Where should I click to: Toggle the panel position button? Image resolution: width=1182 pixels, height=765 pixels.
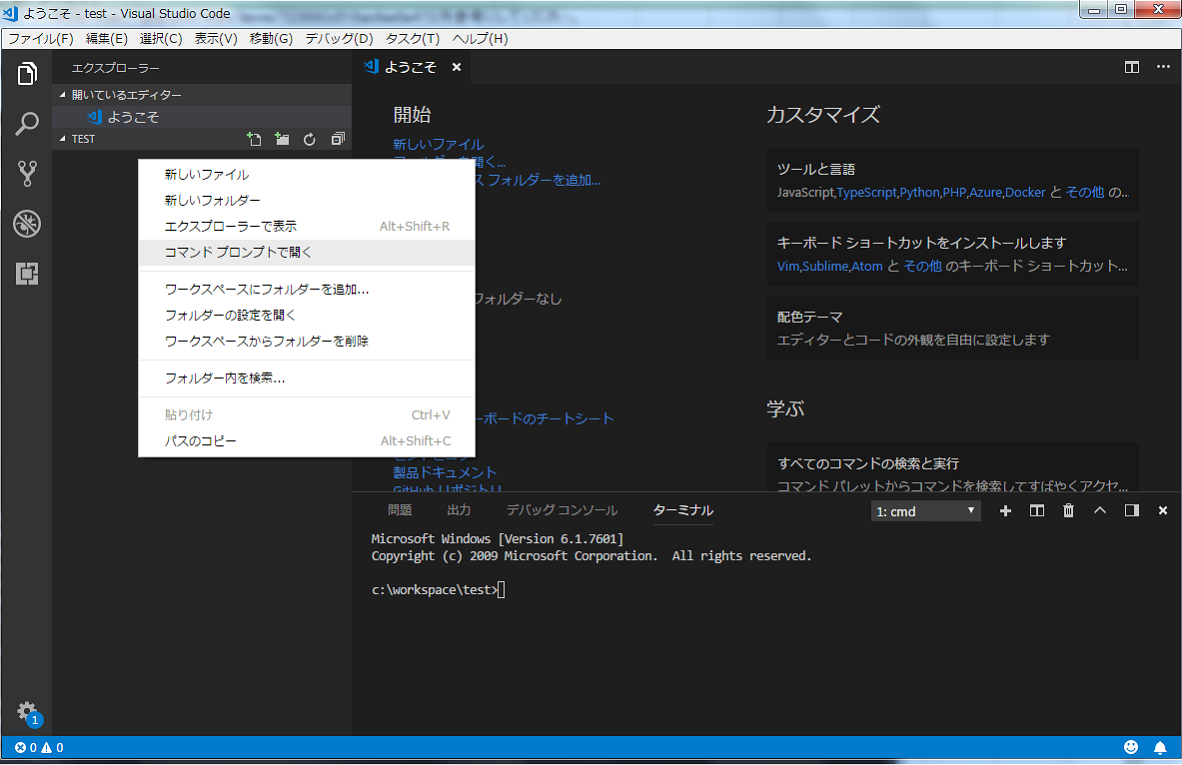1132,511
